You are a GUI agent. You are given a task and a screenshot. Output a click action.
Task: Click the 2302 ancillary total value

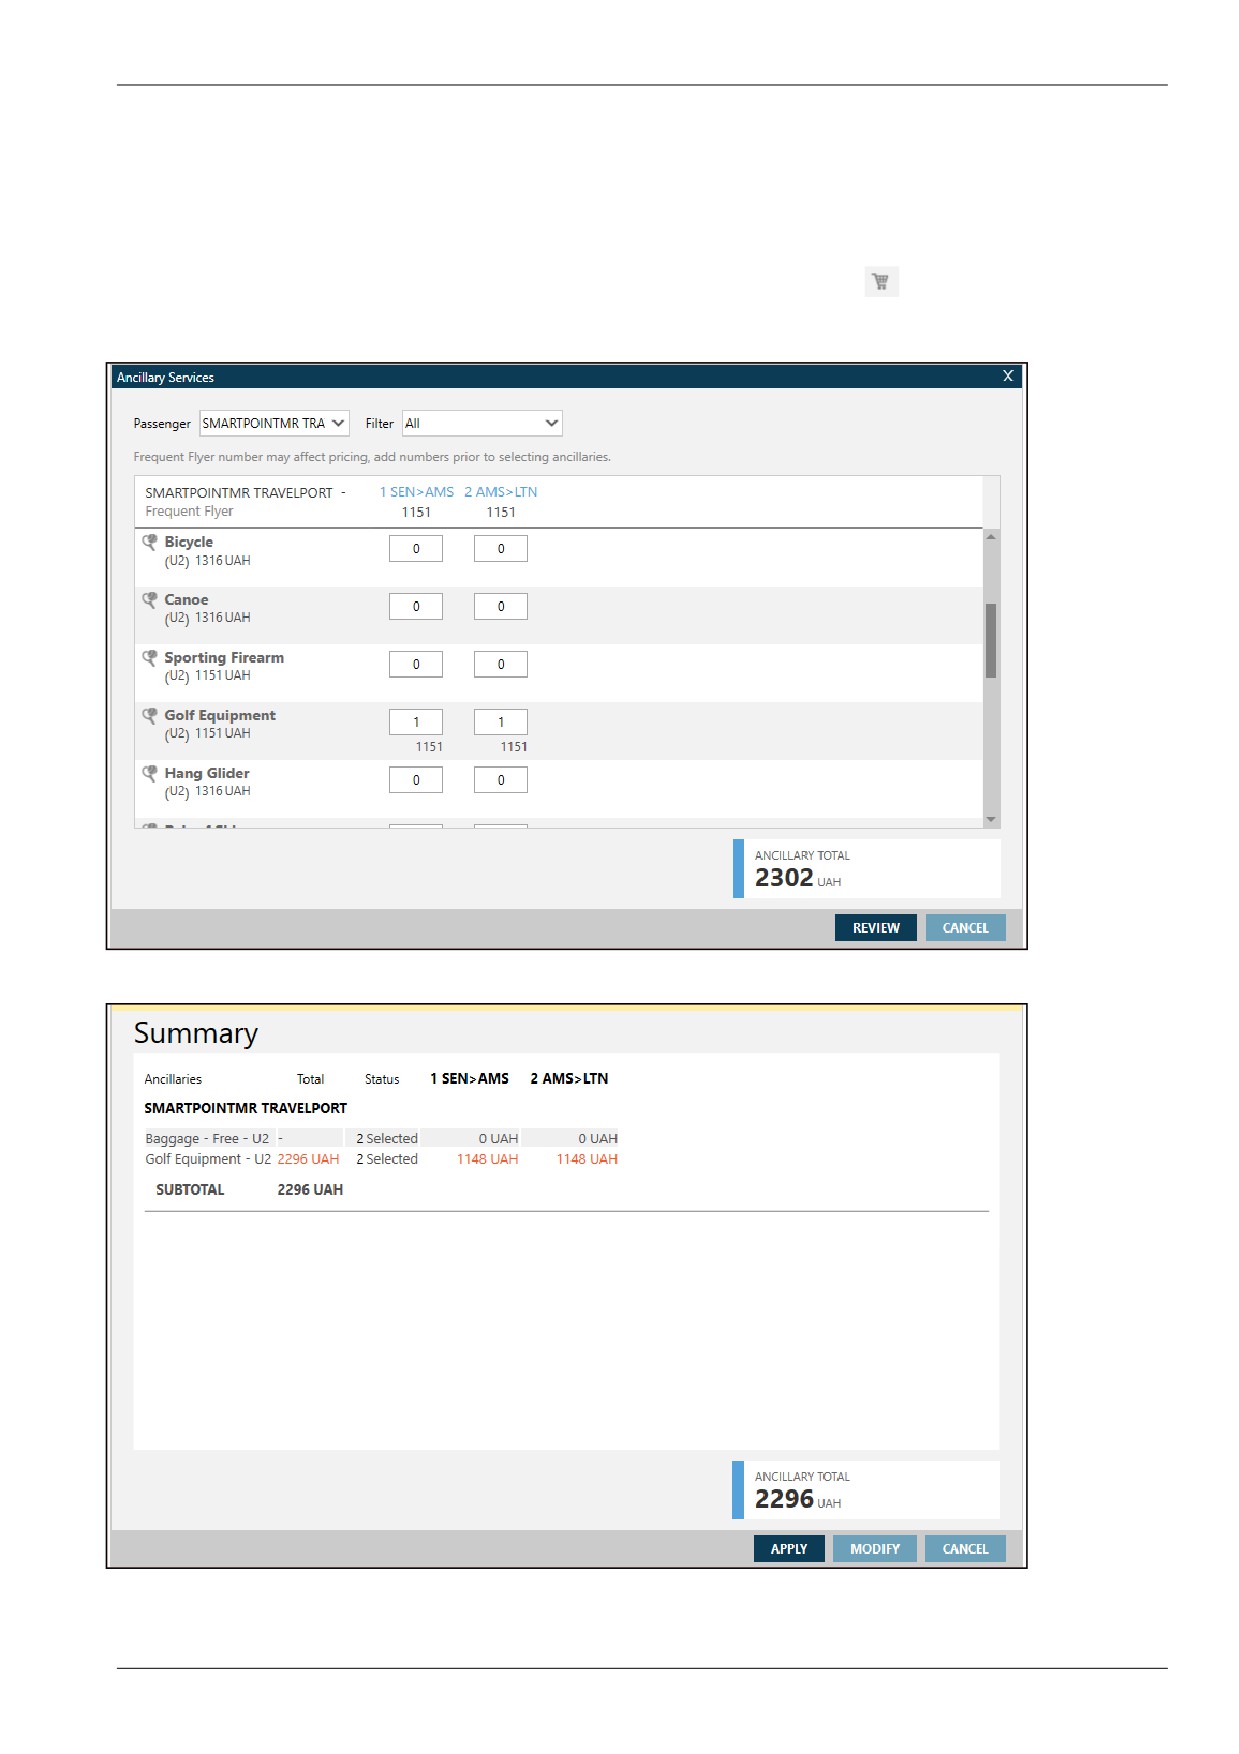tap(784, 878)
